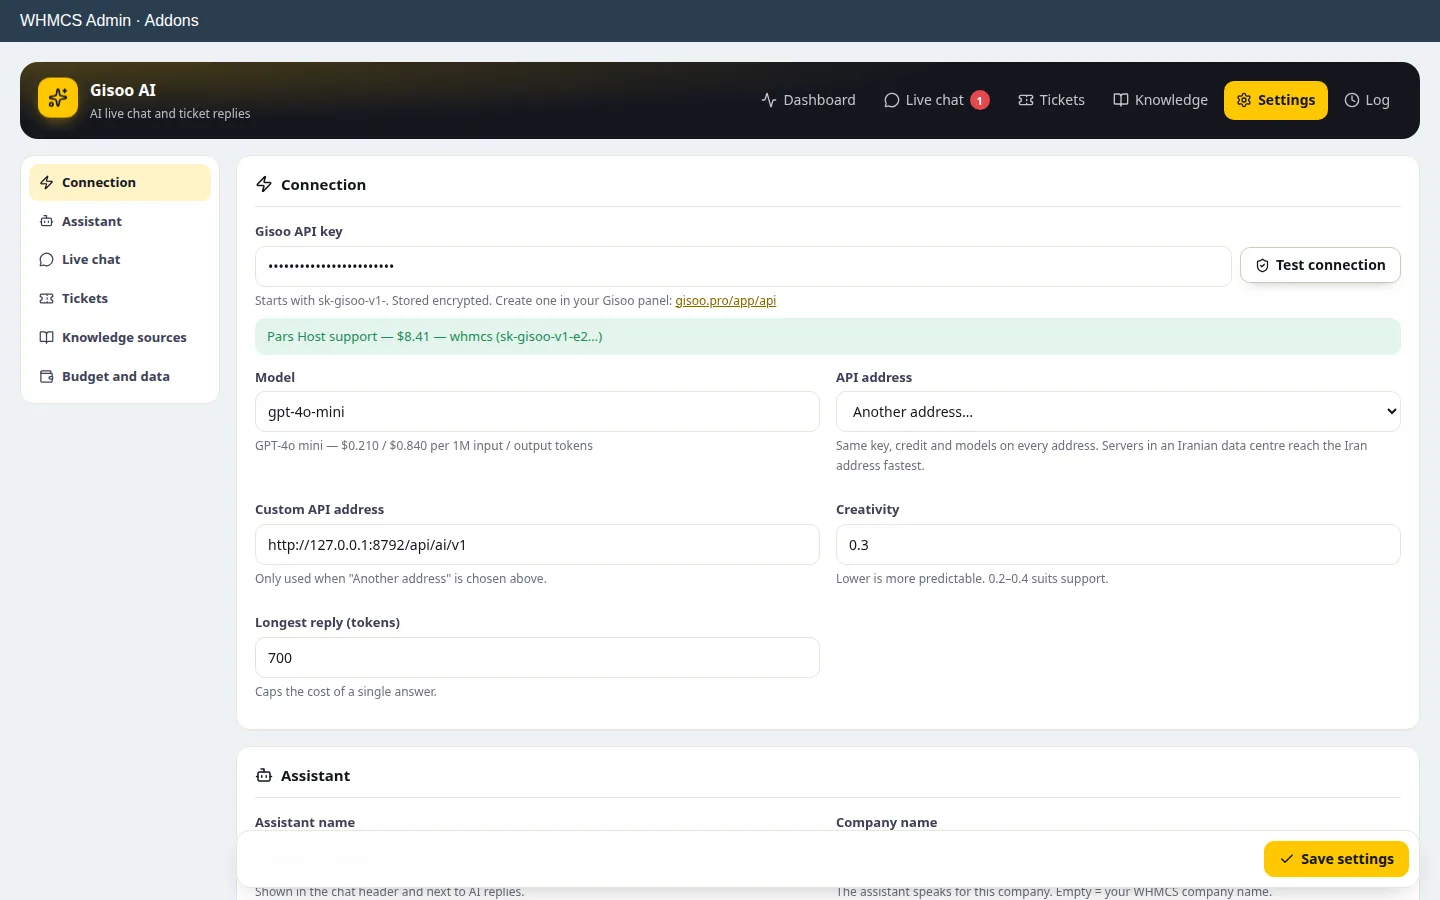Select Knowledge sources in the sidebar
1440x900 pixels.
[120, 337]
